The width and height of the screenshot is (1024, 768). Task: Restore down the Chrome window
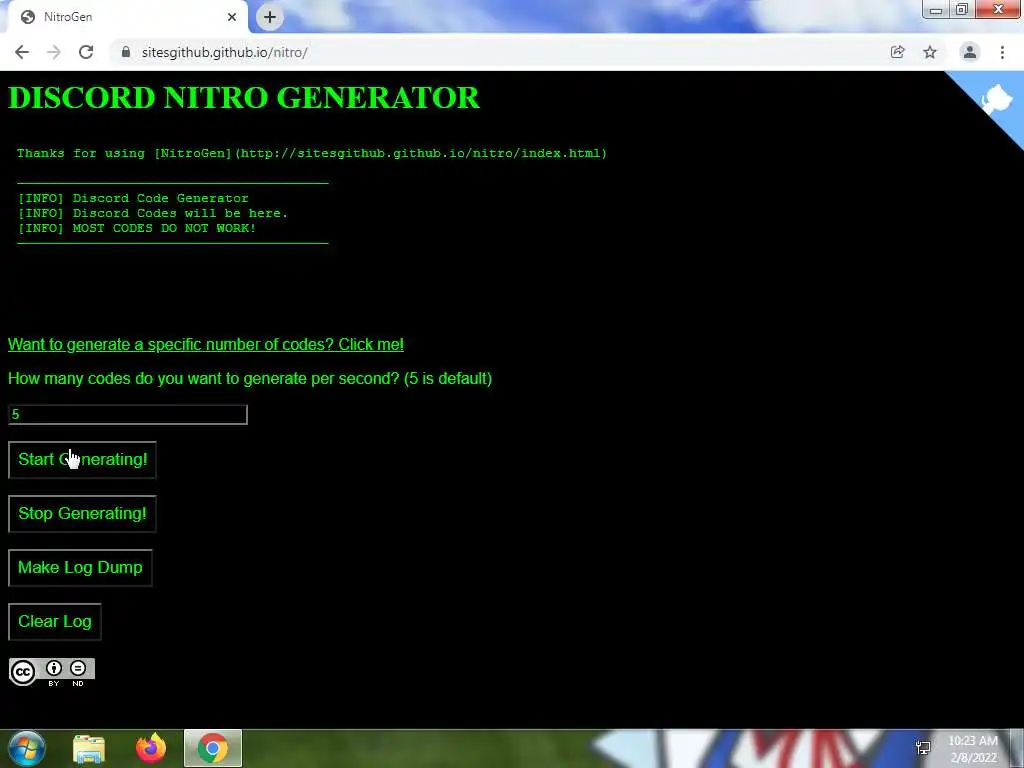(962, 10)
